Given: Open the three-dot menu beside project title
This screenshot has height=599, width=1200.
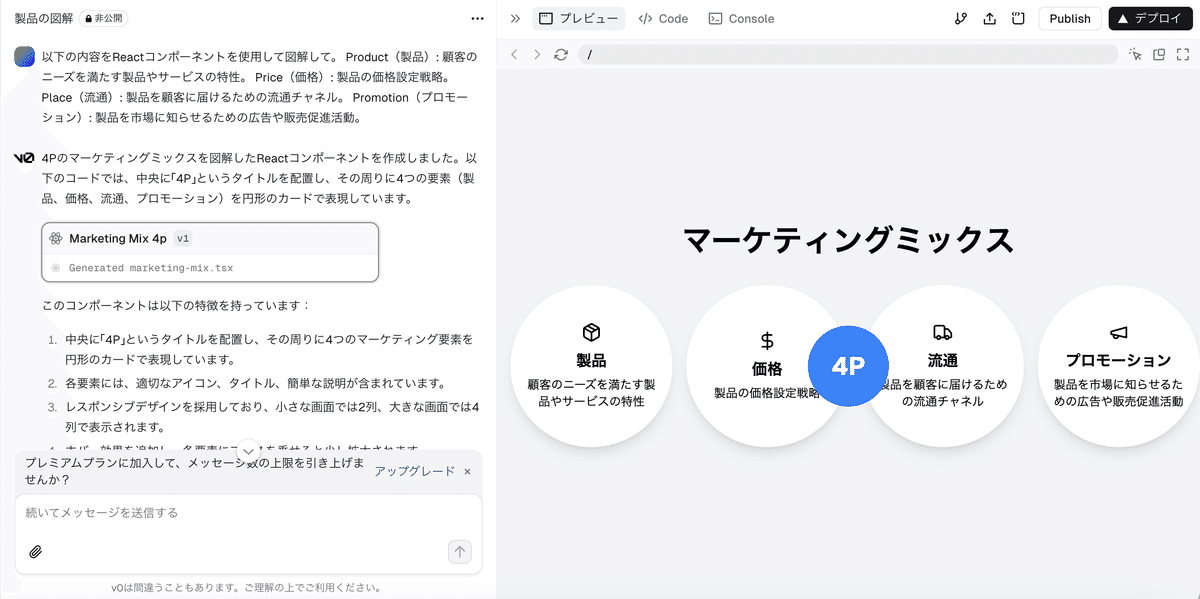Looking at the screenshot, I should point(477,18).
